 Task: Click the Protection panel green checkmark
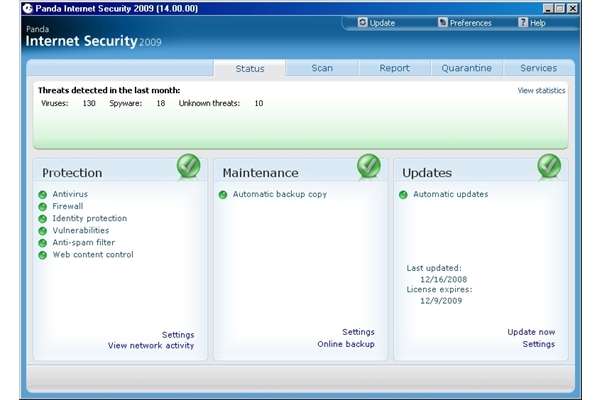coord(188,166)
